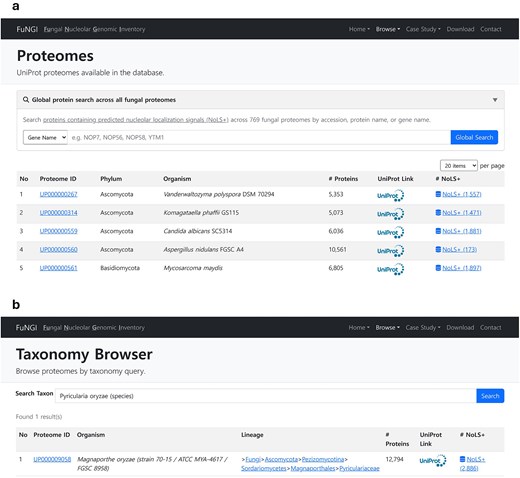
Task: Open Home menu in Taxonomy Browser navbar
Action: click(359, 327)
